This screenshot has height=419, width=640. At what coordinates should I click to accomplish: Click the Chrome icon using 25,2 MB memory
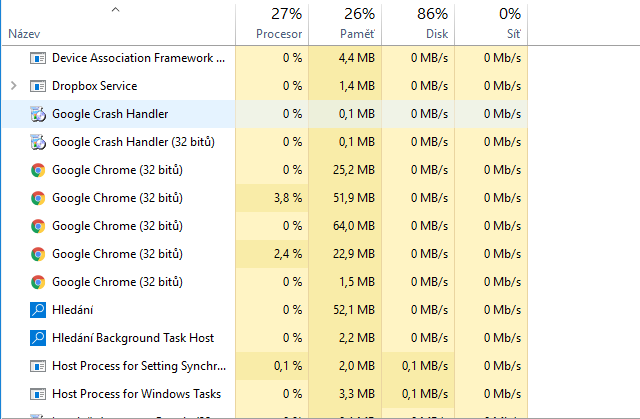[x=38, y=170]
